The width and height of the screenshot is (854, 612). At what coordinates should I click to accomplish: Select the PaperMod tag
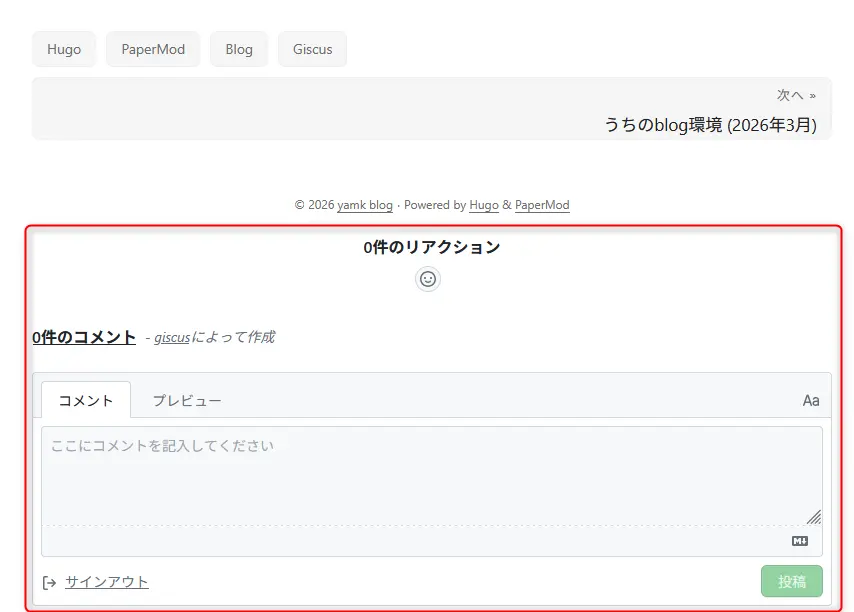click(x=153, y=49)
